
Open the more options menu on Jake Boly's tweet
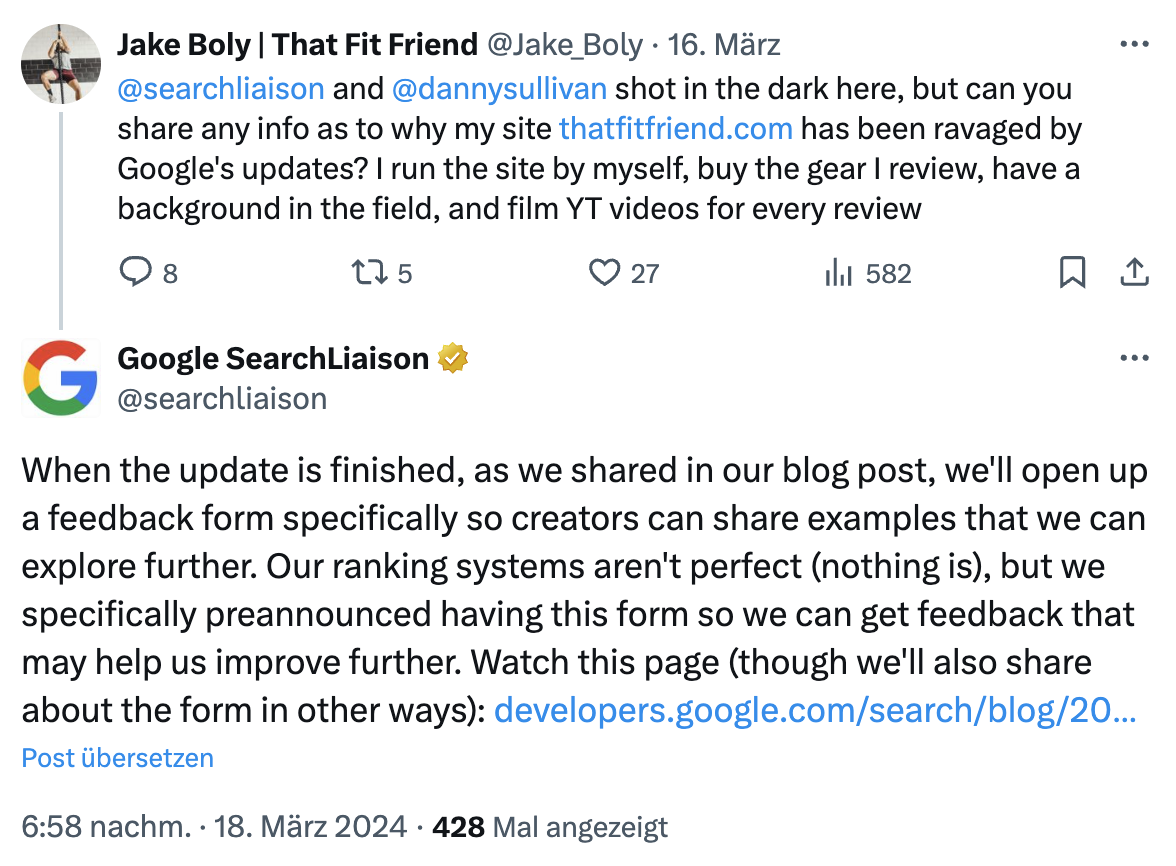(1135, 43)
